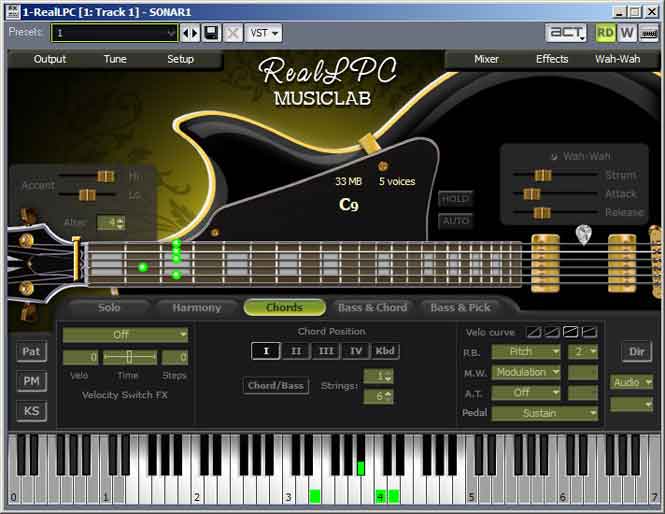Select chord position IV

(x=355, y=351)
